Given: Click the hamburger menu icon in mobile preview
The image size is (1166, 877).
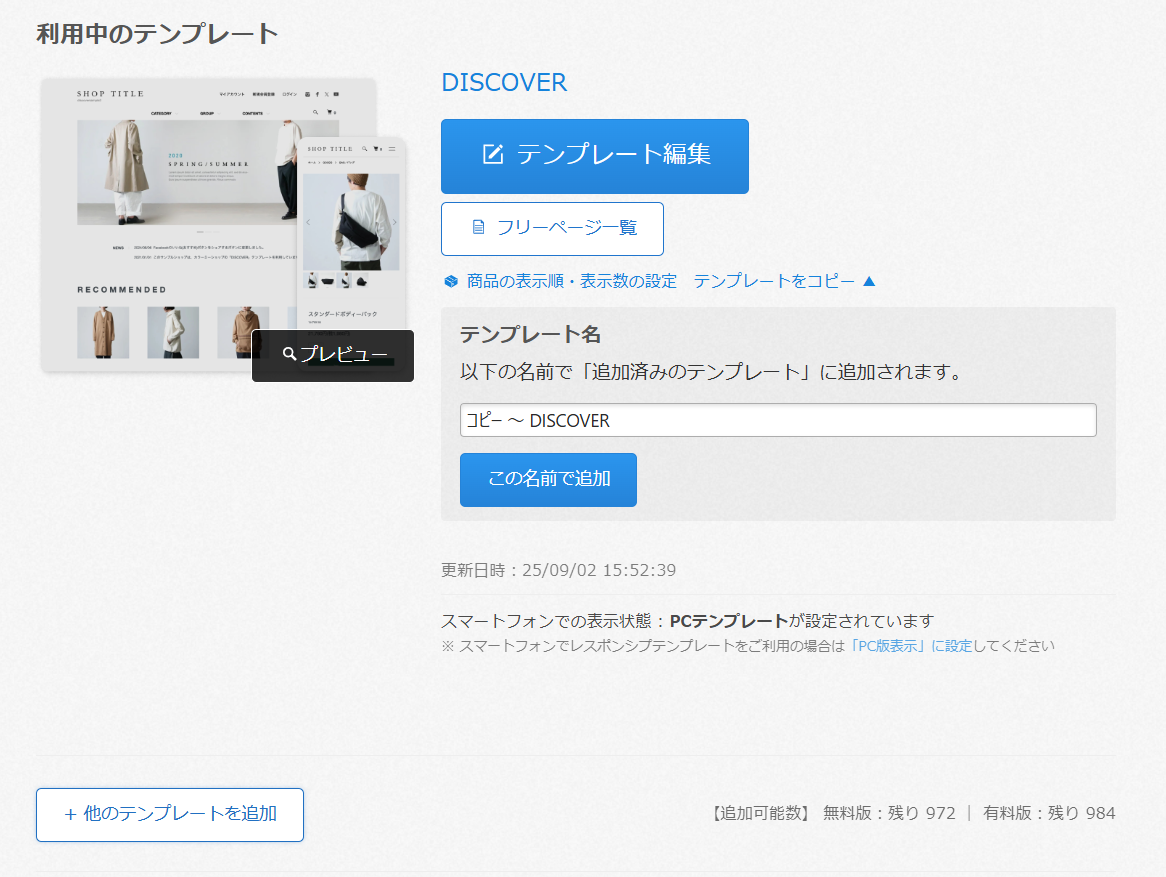Looking at the screenshot, I should 392,148.
